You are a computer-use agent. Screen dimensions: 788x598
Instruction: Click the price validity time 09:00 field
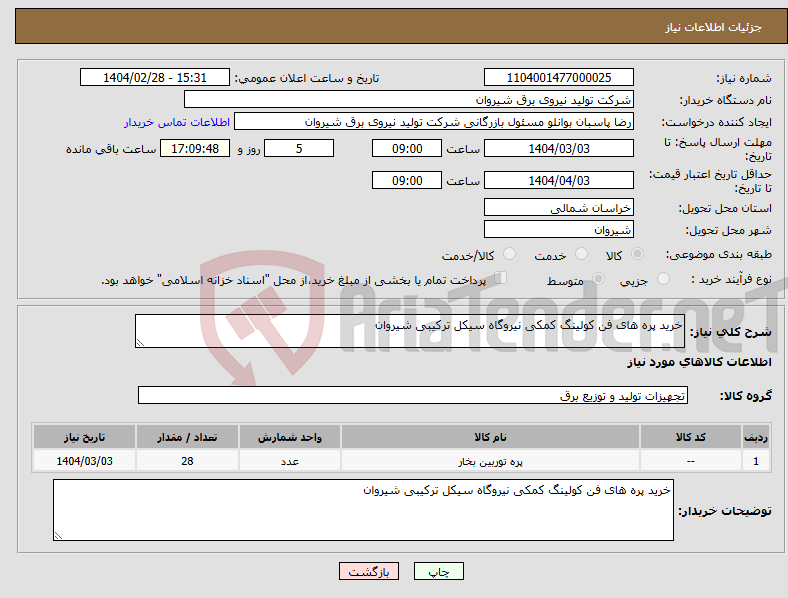tap(407, 180)
